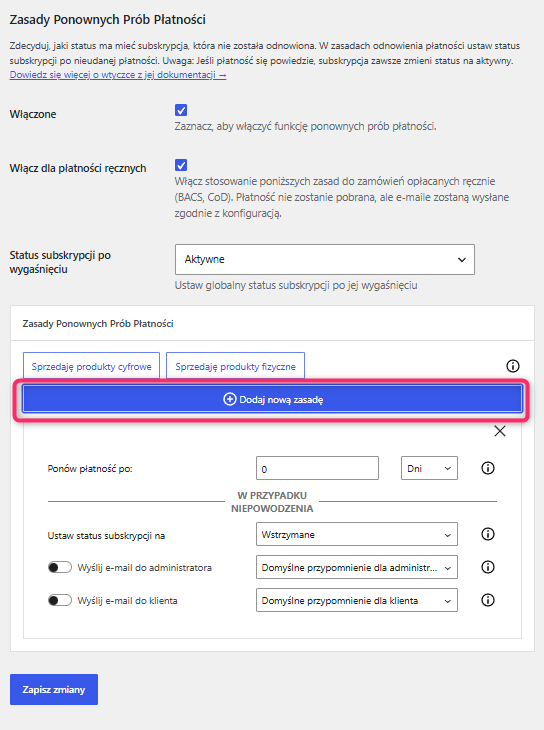The width and height of the screenshot is (544, 730).
Task: Select Sprzedaję produkty cyfrowe preset
Action: 91,366
